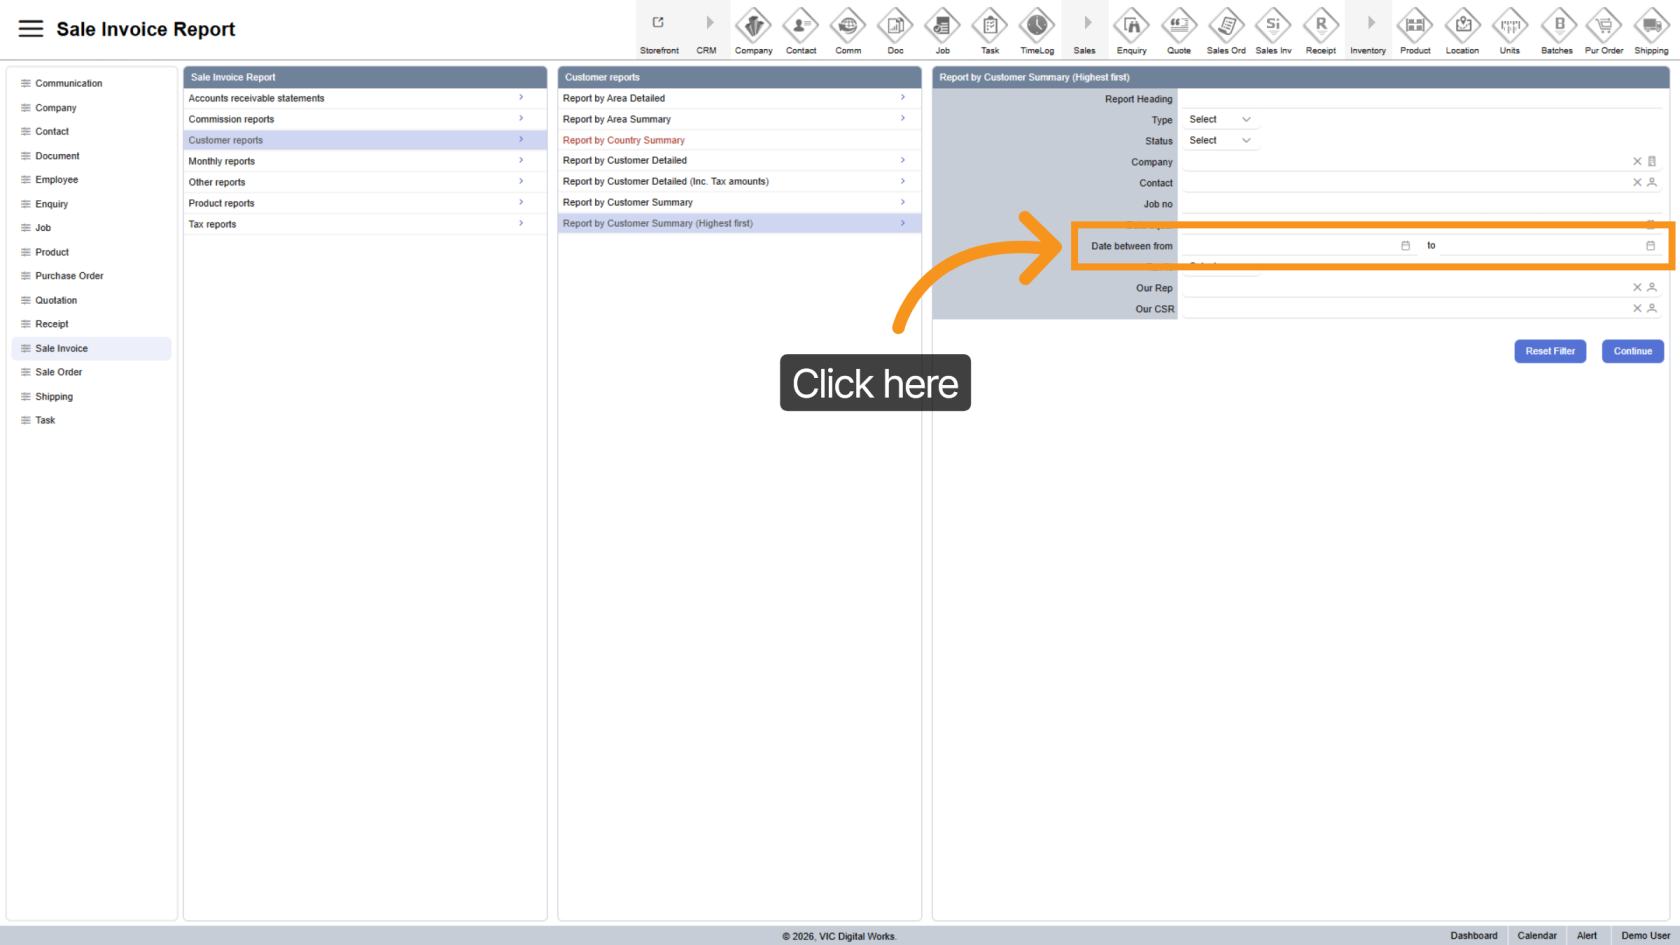Click the Continue button
Image resolution: width=1680 pixels, height=945 pixels.
coord(1632,351)
